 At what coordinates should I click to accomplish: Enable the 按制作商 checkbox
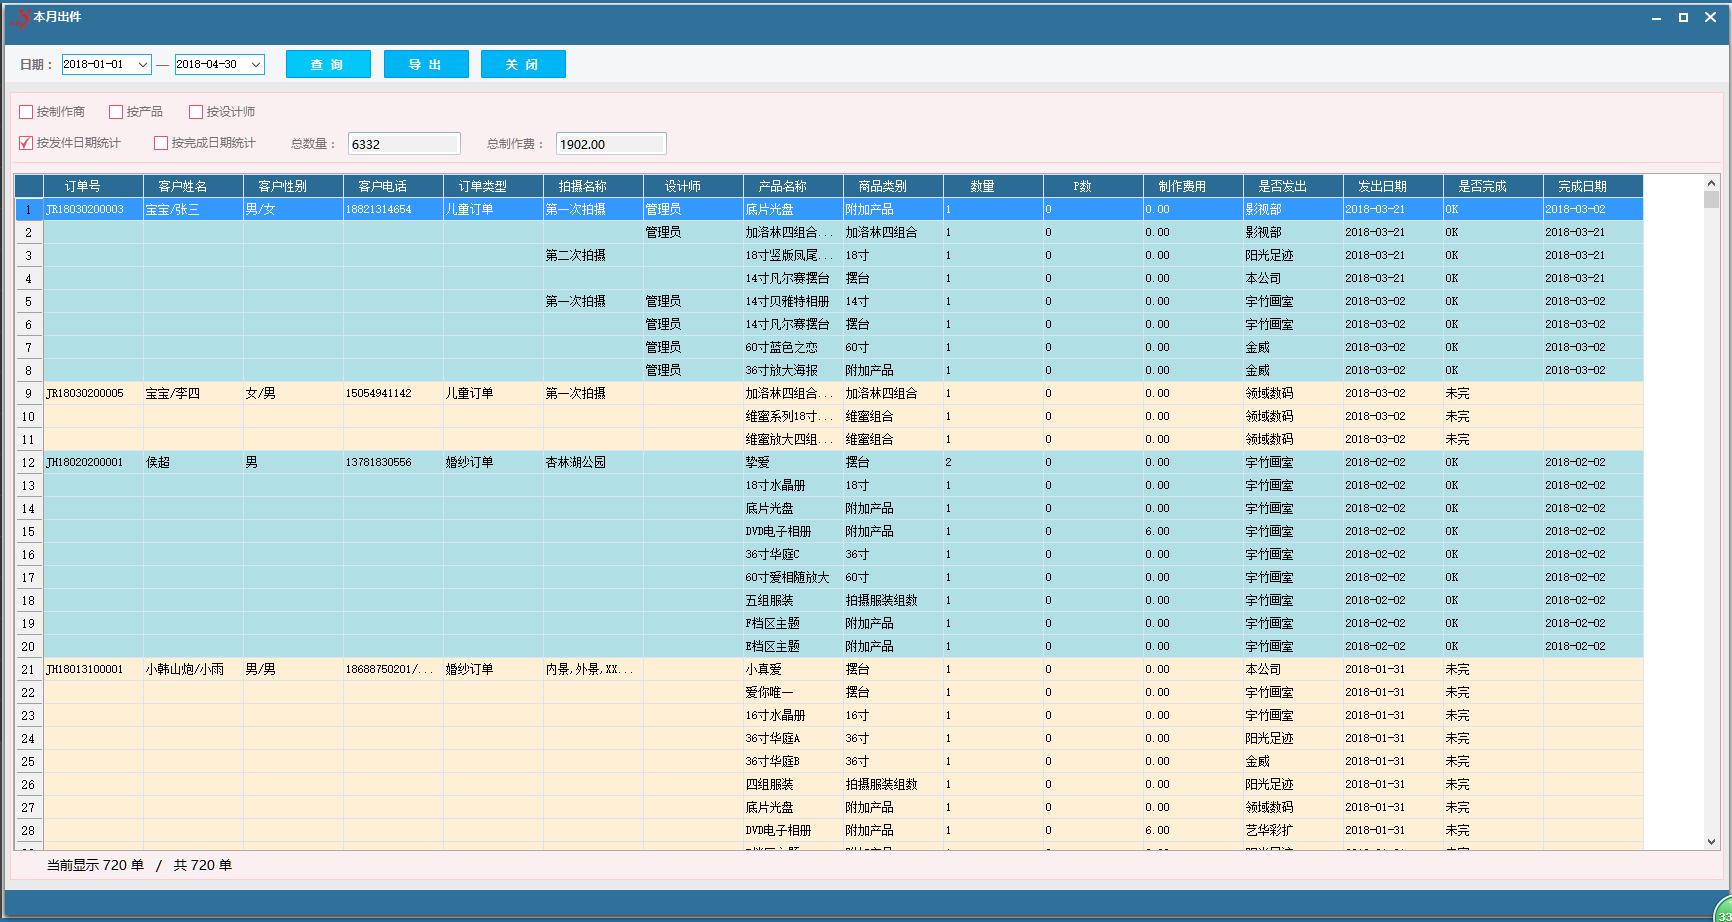click(27, 112)
